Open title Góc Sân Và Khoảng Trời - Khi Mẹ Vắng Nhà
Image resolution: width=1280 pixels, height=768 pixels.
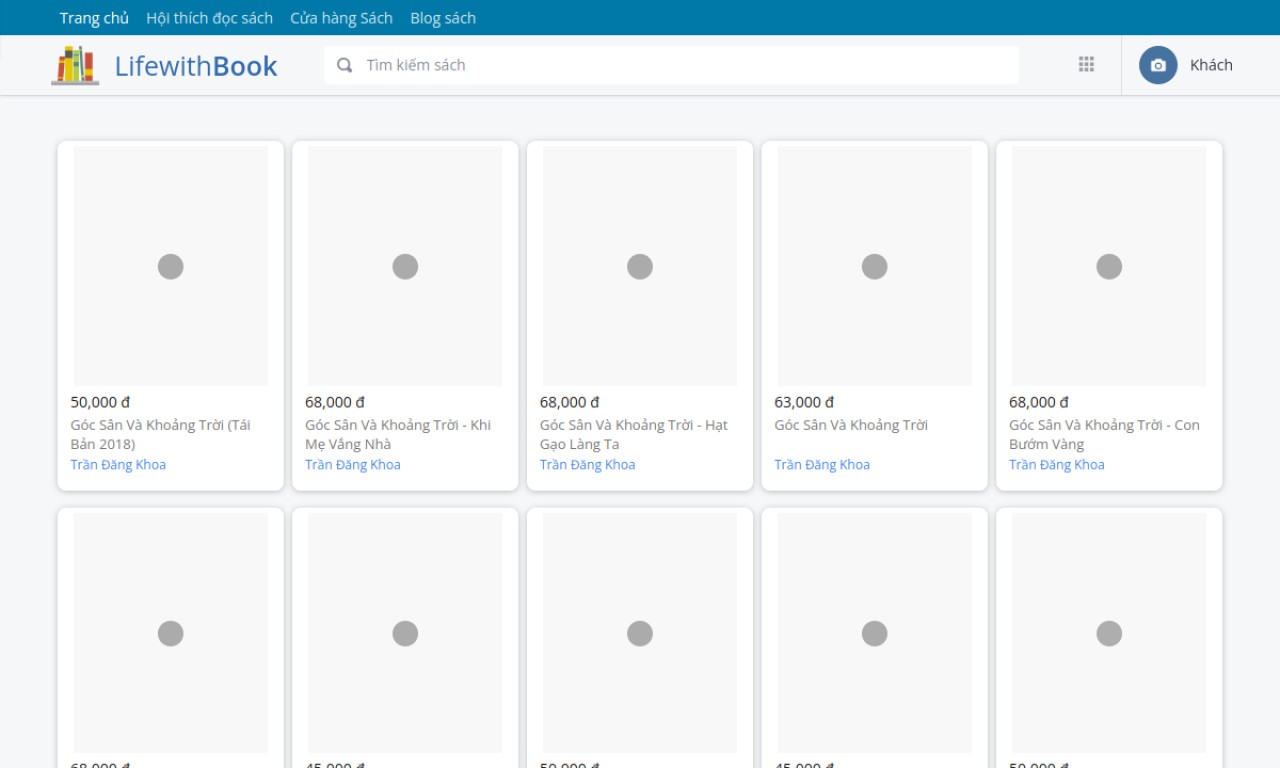[x=398, y=434]
